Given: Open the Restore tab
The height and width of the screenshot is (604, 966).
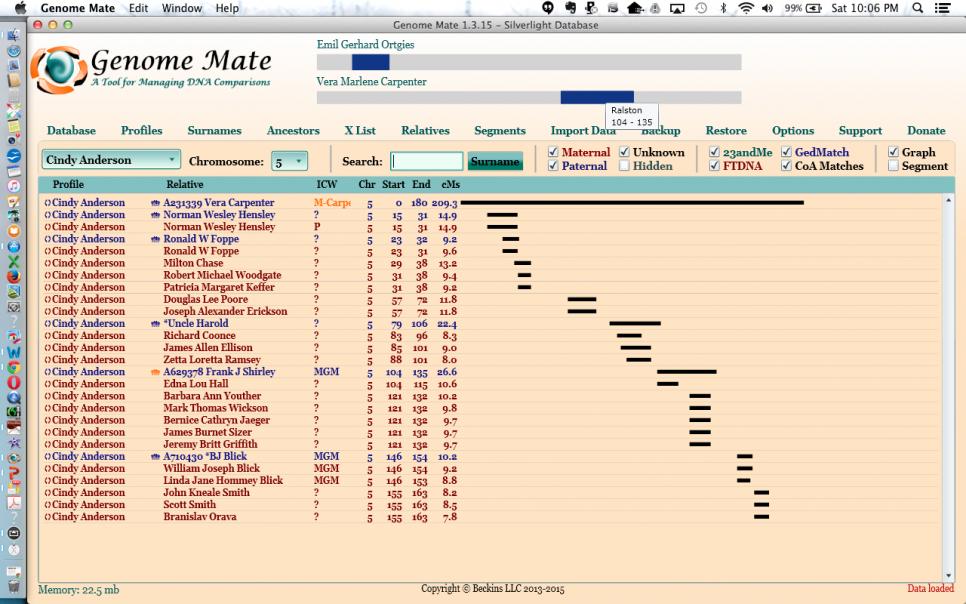Looking at the screenshot, I should pyautogui.click(x=726, y=131).
